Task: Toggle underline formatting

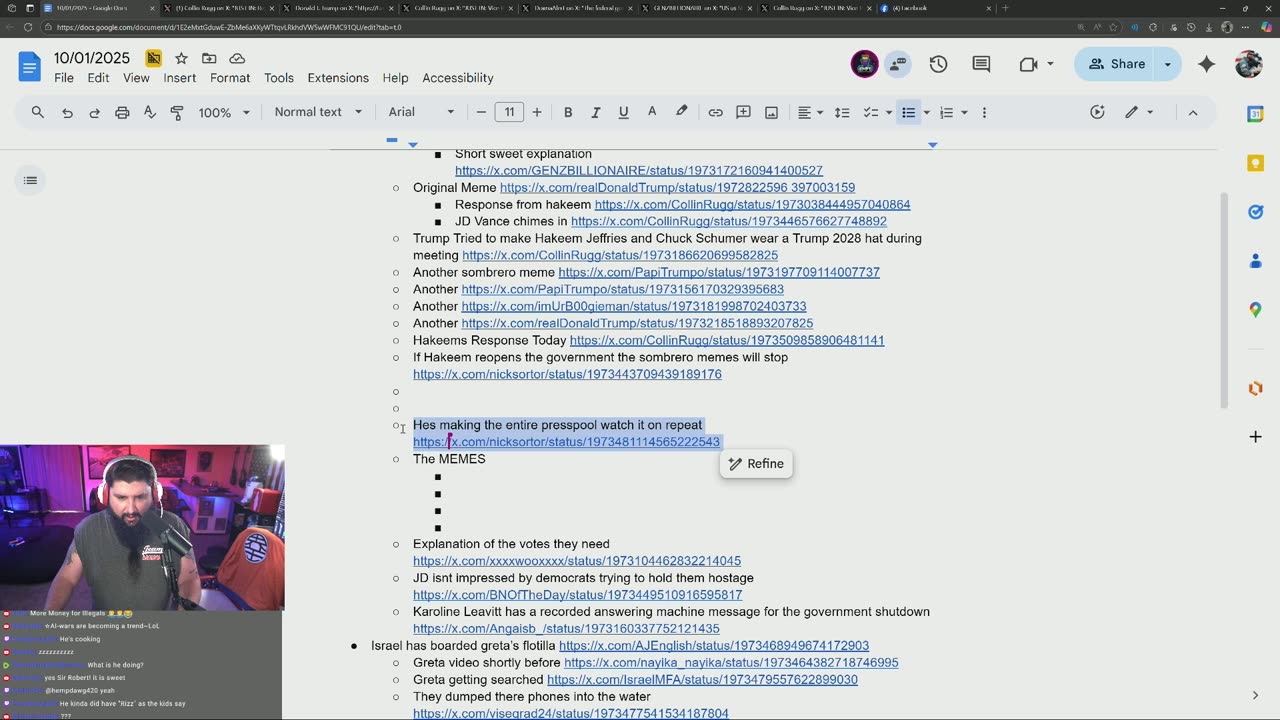Action: pyautogui.click(x=623, y=112)
